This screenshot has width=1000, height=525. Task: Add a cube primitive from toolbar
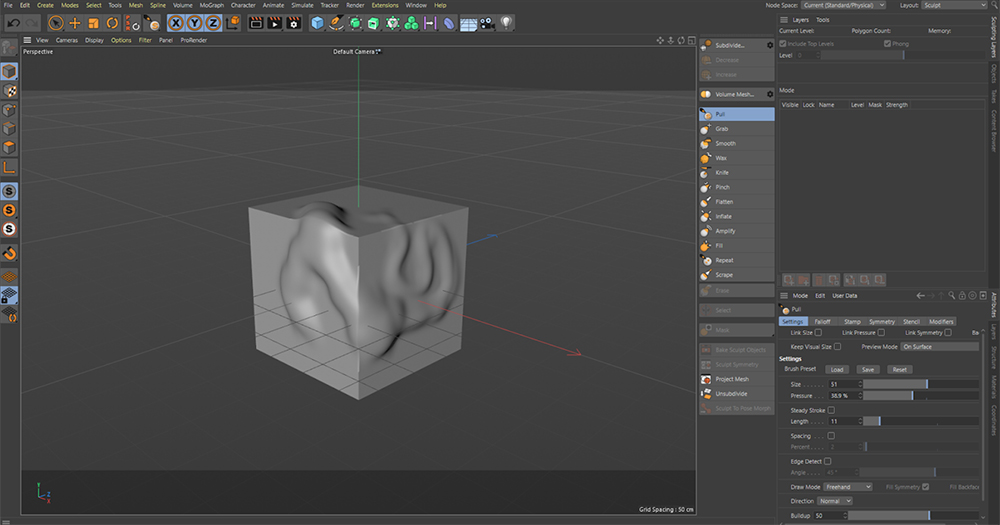[317, 23]
